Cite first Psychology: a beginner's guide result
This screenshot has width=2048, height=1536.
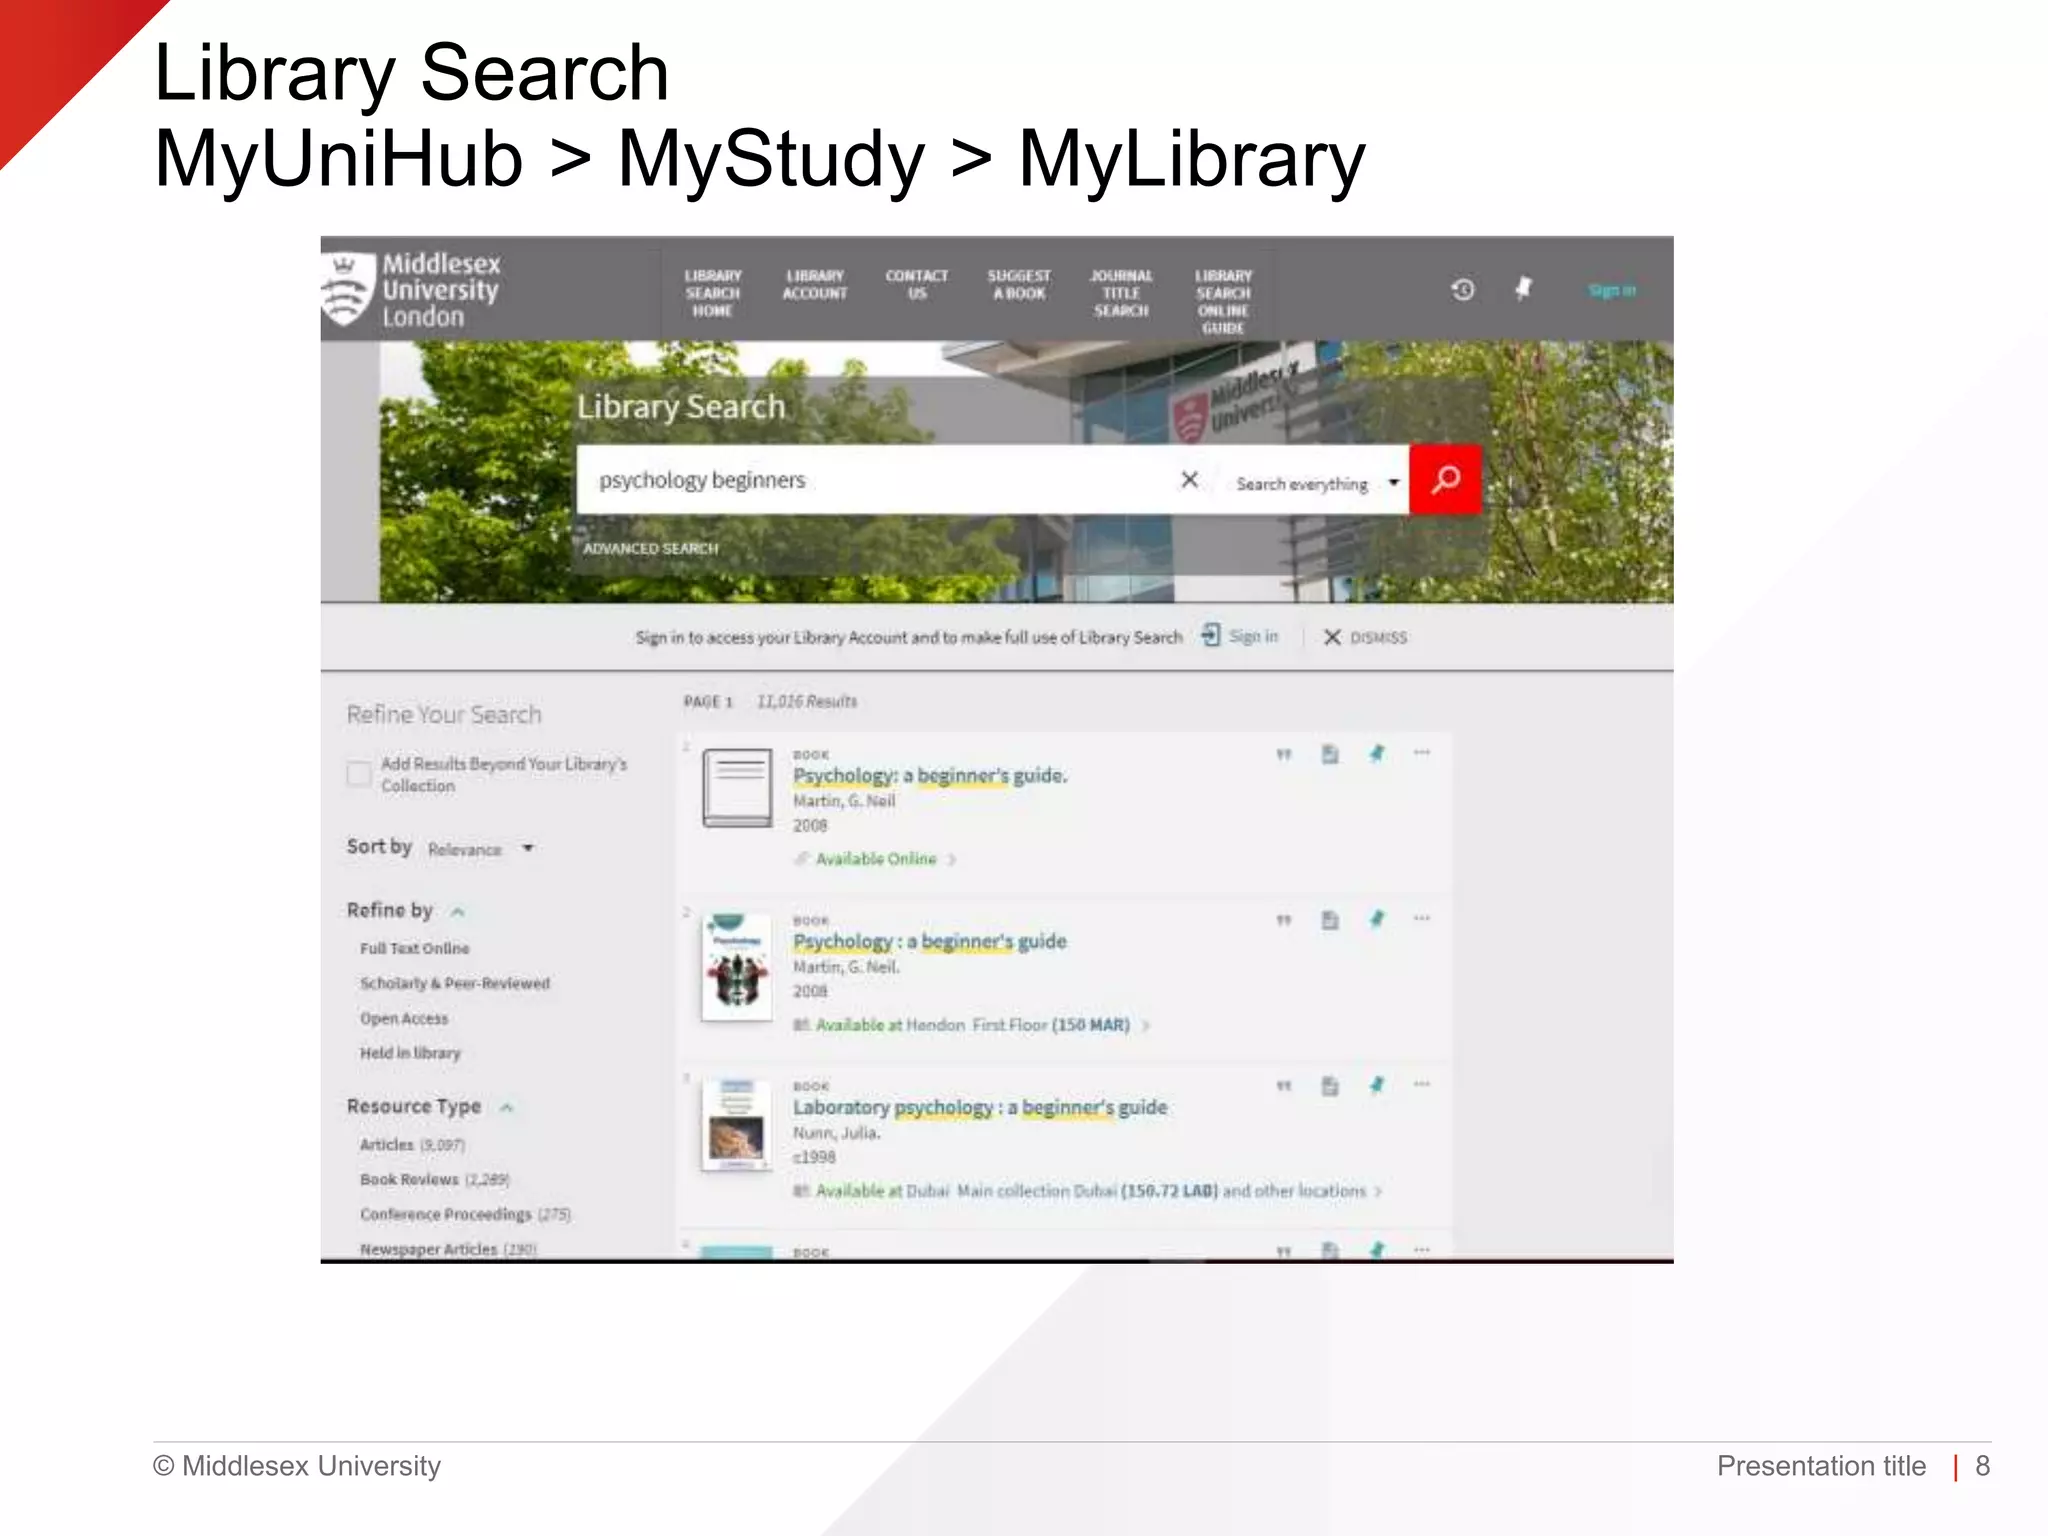pos(1284,754)
